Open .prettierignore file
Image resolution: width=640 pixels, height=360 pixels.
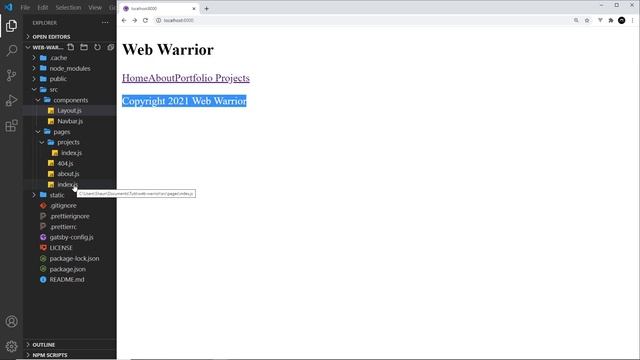point(70,216)
